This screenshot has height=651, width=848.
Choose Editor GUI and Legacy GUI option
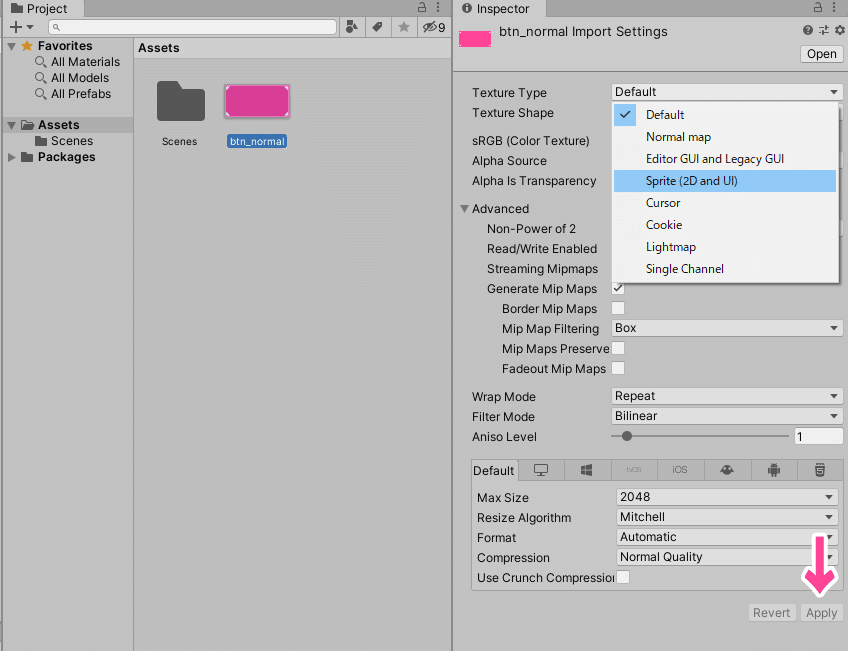click(725, 159)
